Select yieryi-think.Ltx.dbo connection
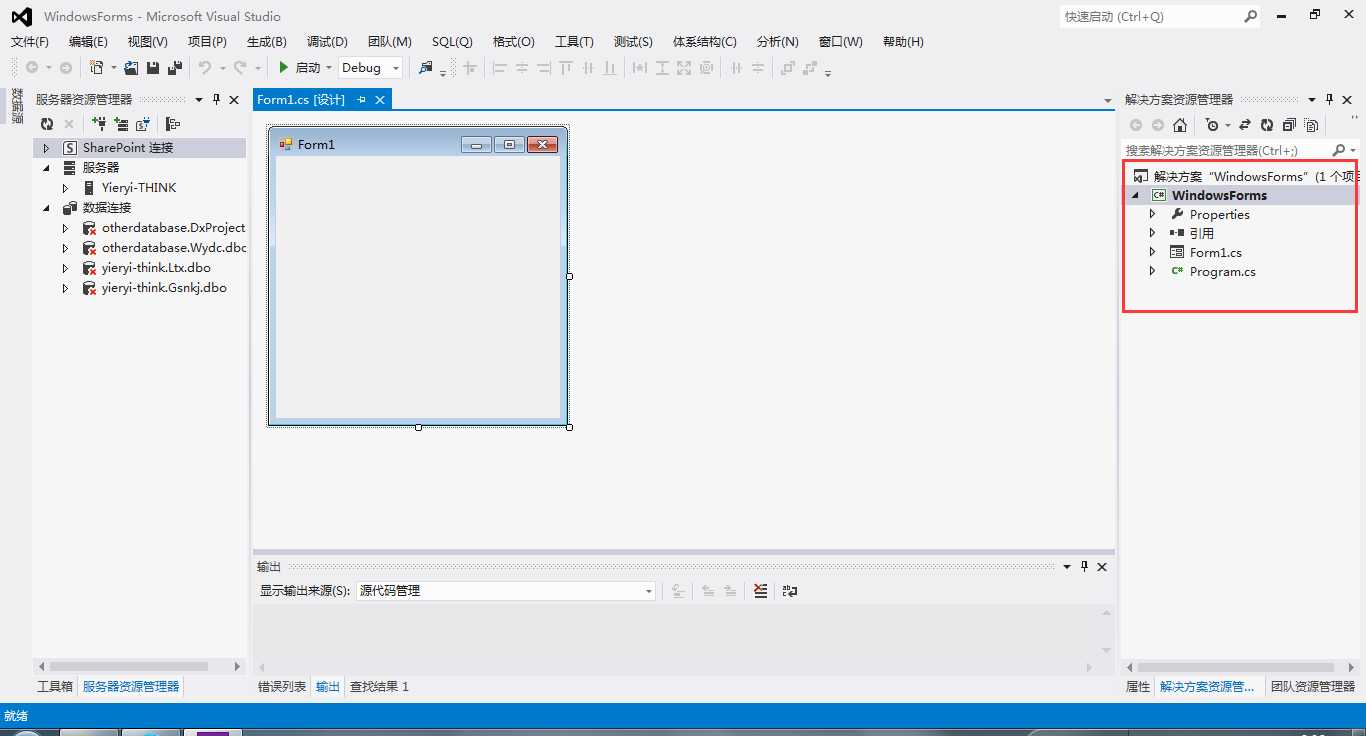This screenshot has width=1366, height=736. tap(156, 268)
